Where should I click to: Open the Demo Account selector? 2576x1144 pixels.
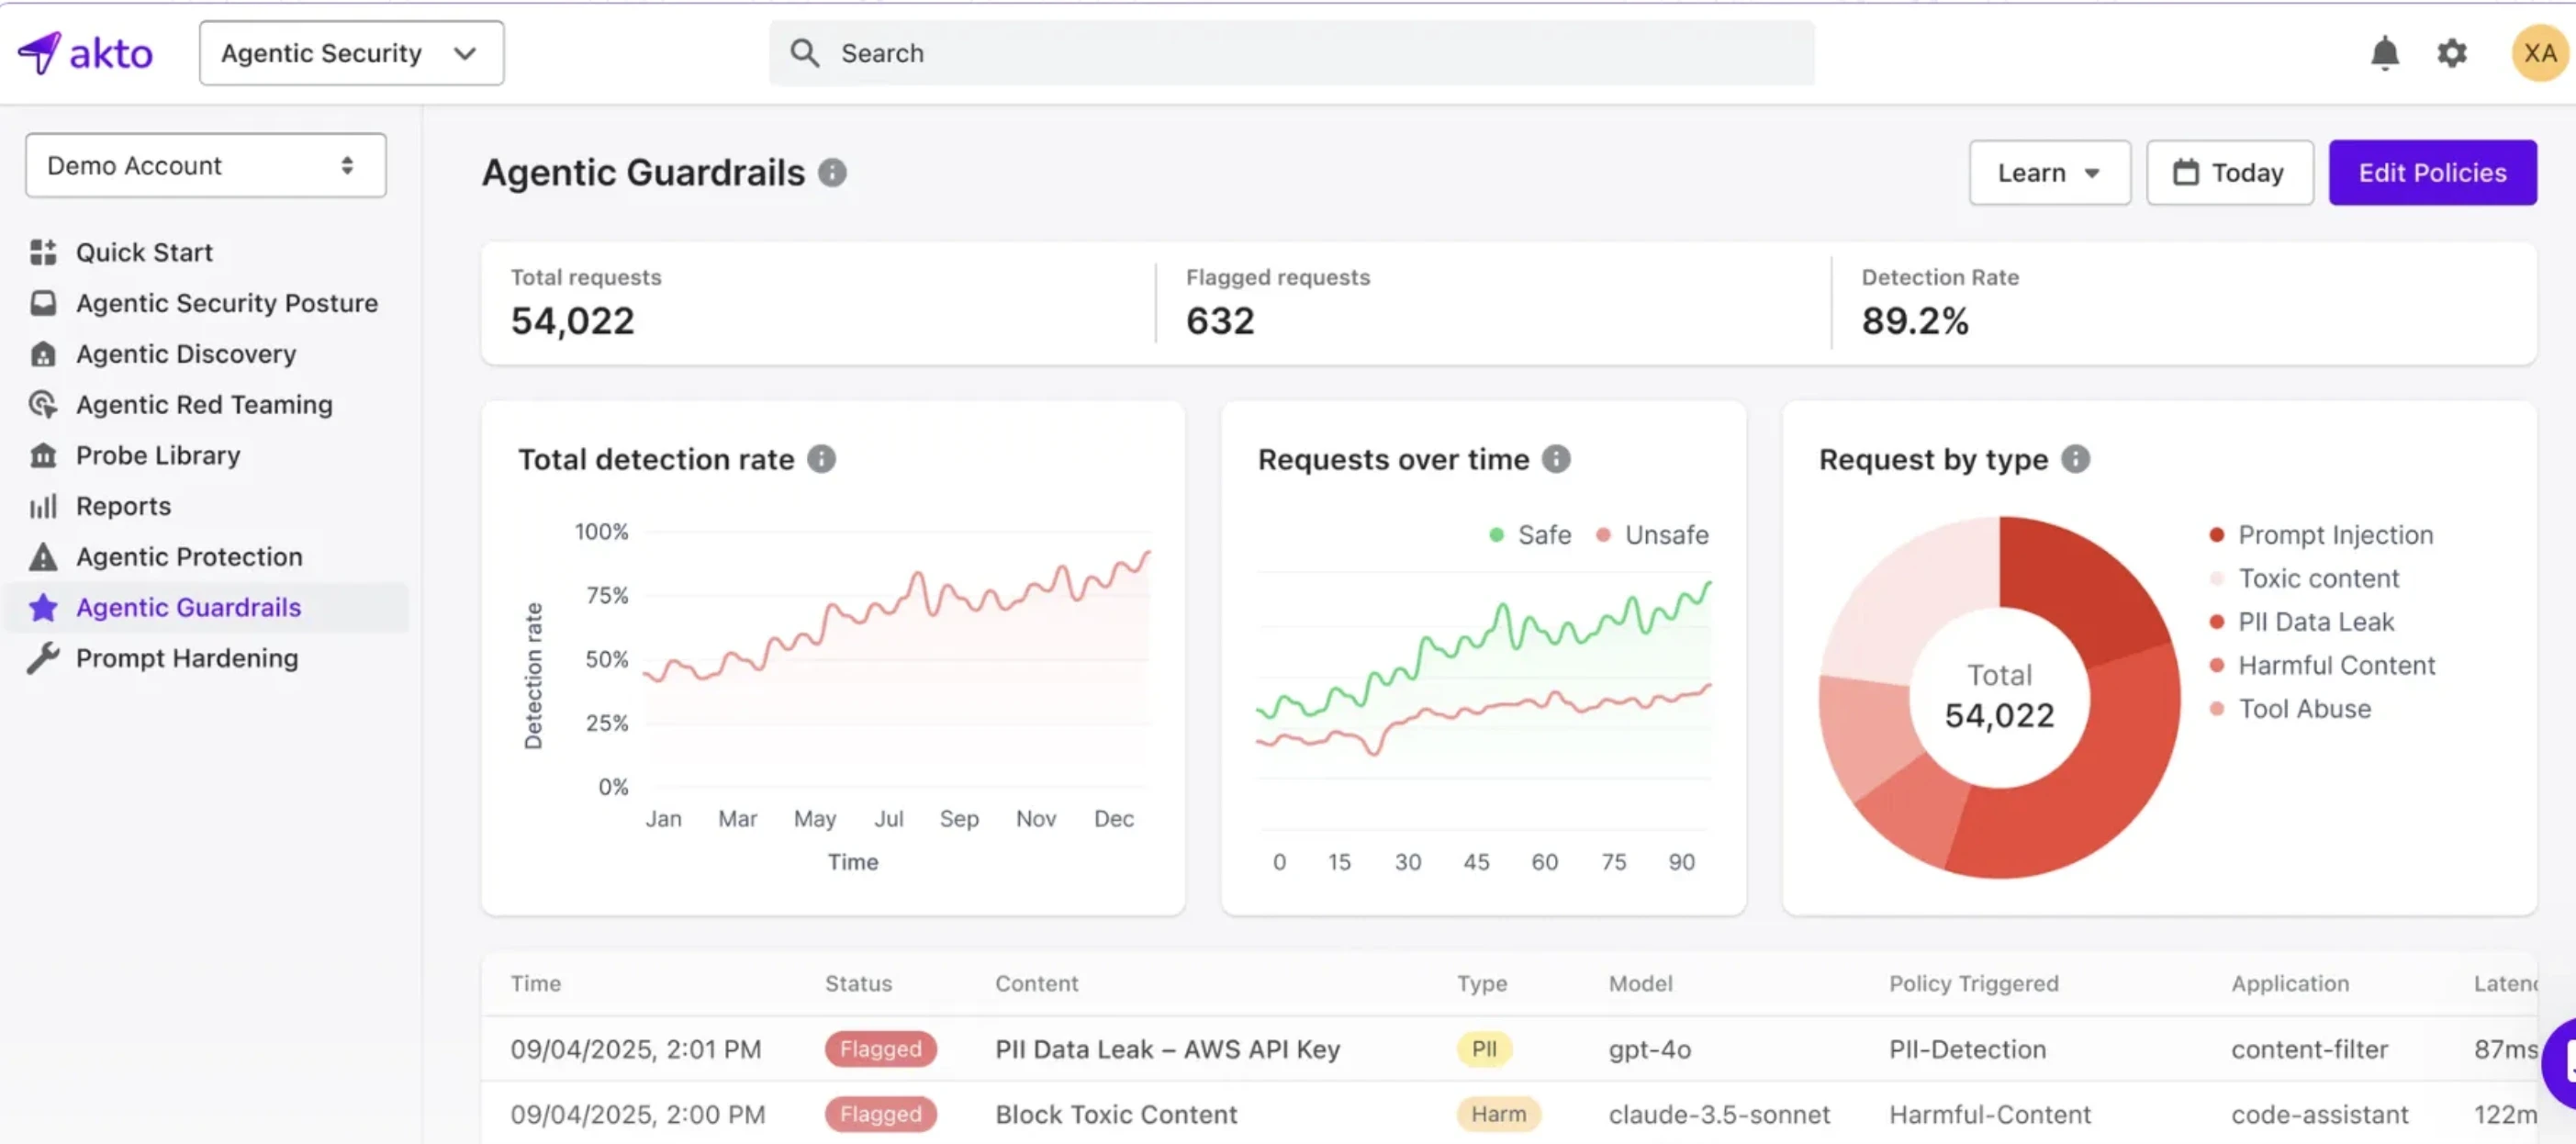pos(205,166)
